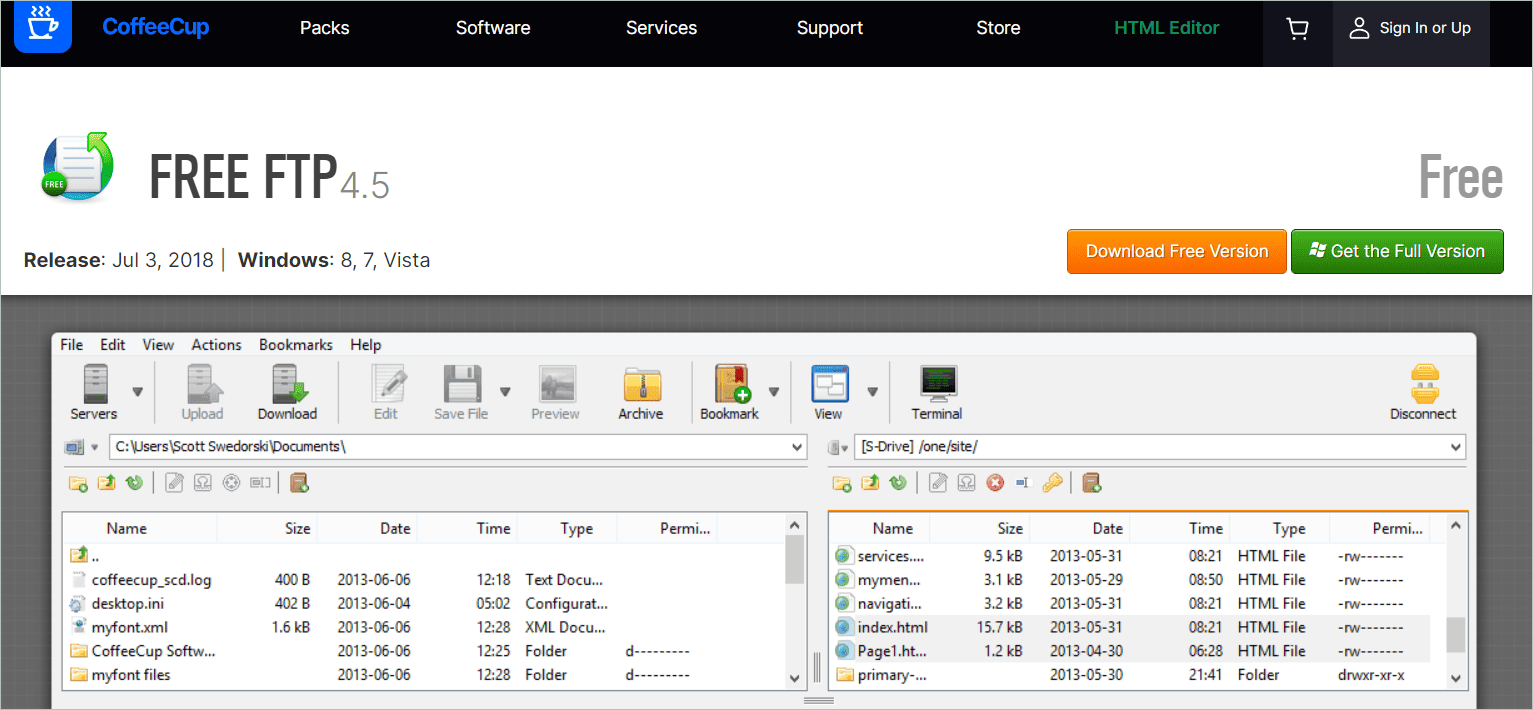The width and height of the screenshot is (1533, 710).
Task: Expand the View dropdown arrow
Action: click(x=872, y=392)
